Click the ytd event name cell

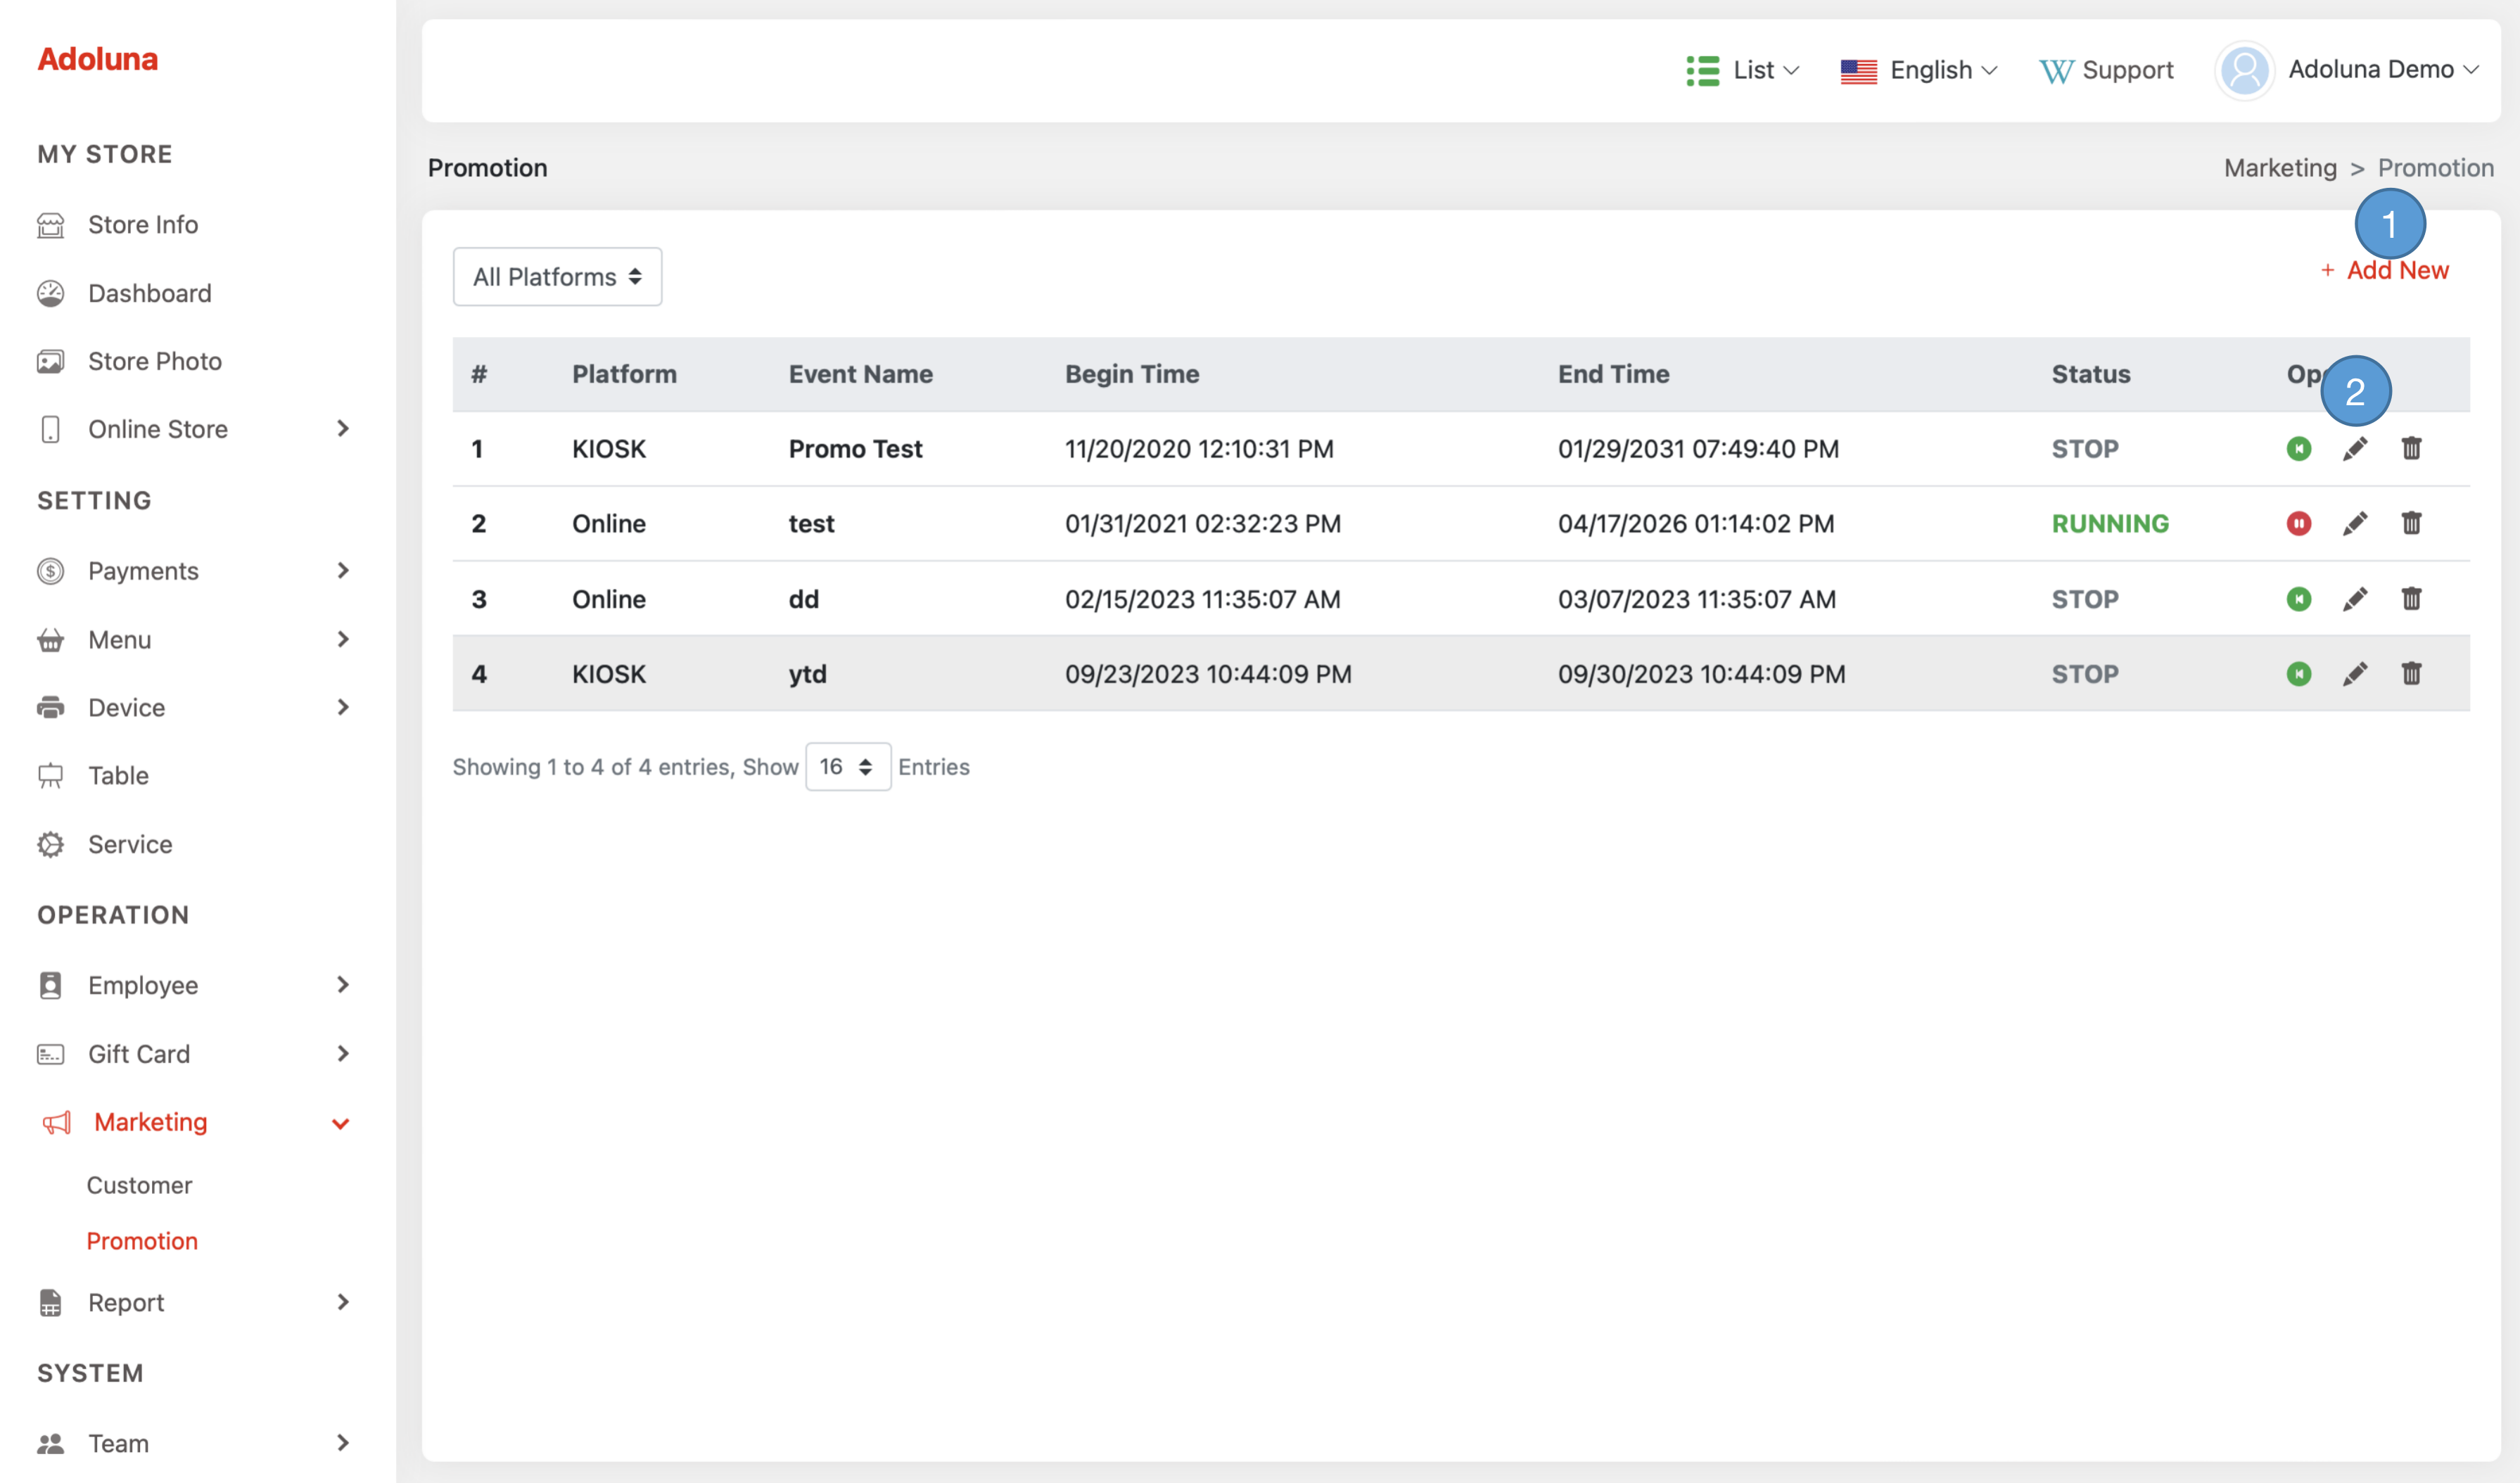click(x=807, y=674)
